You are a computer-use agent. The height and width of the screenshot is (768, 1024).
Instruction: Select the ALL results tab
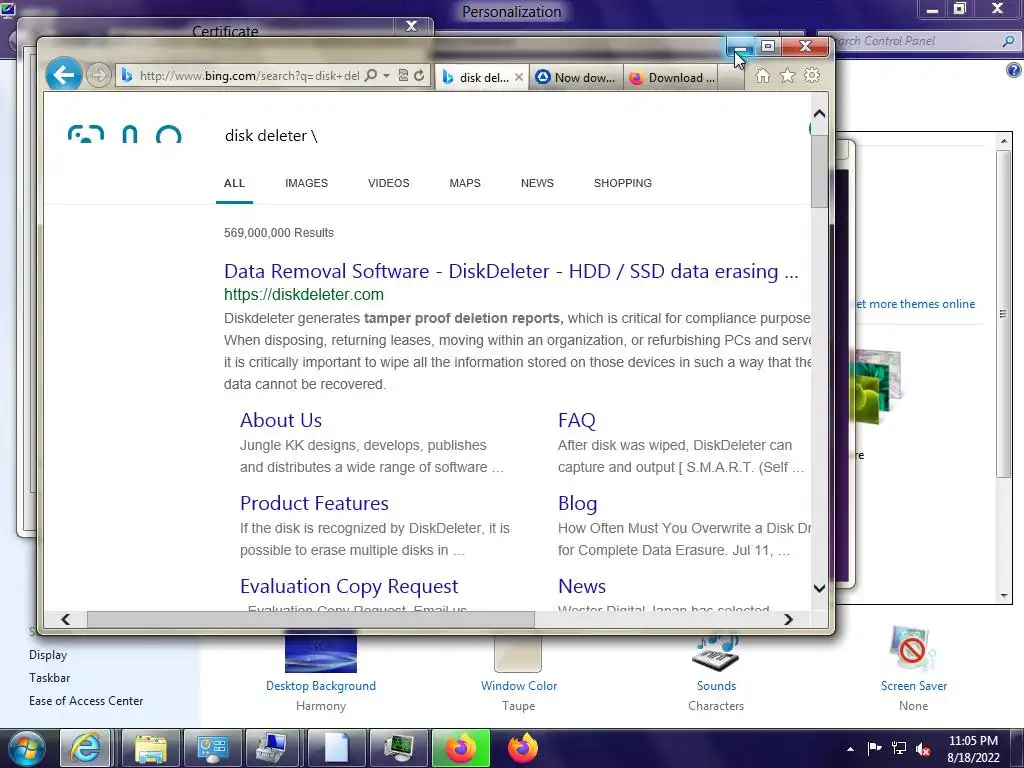tap(234, 183)
